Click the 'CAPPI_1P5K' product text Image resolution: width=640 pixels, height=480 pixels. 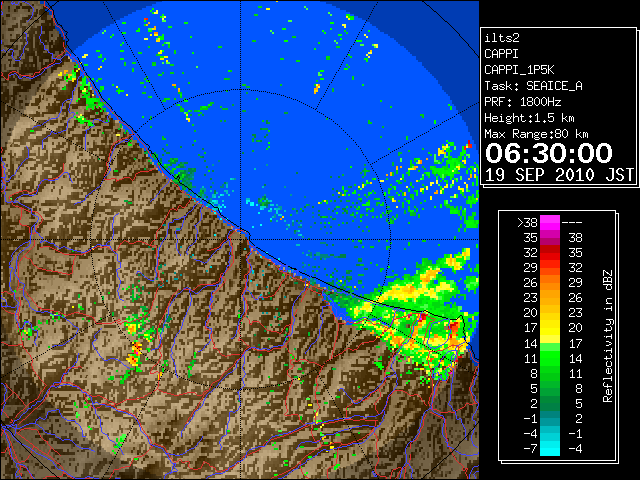519,70
